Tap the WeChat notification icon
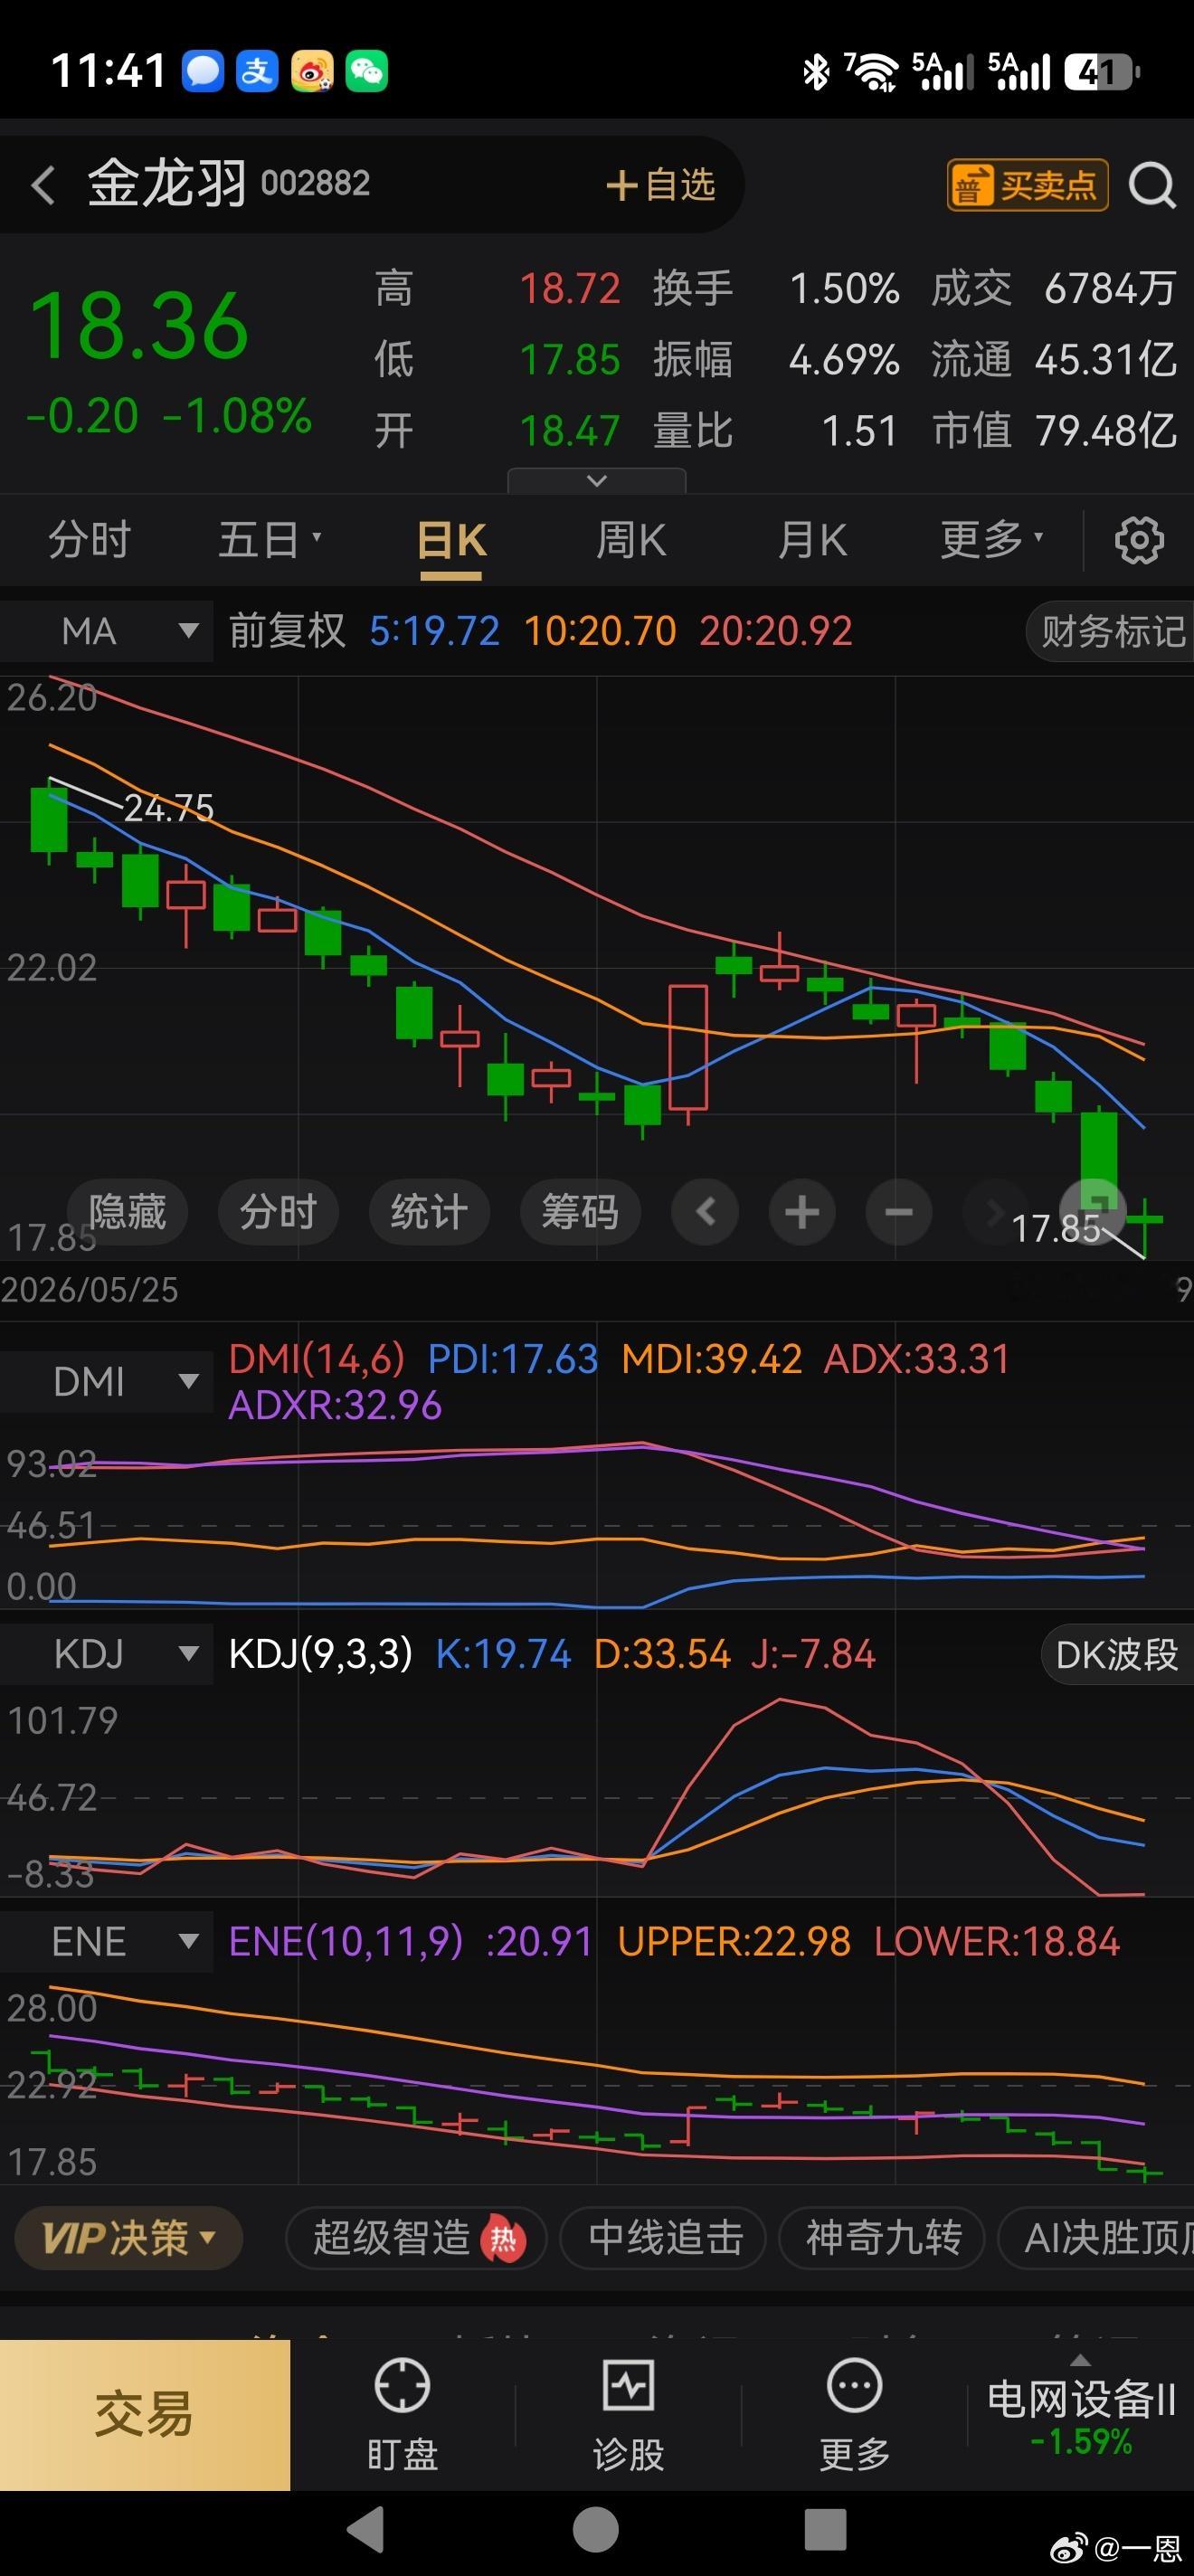 367,71
